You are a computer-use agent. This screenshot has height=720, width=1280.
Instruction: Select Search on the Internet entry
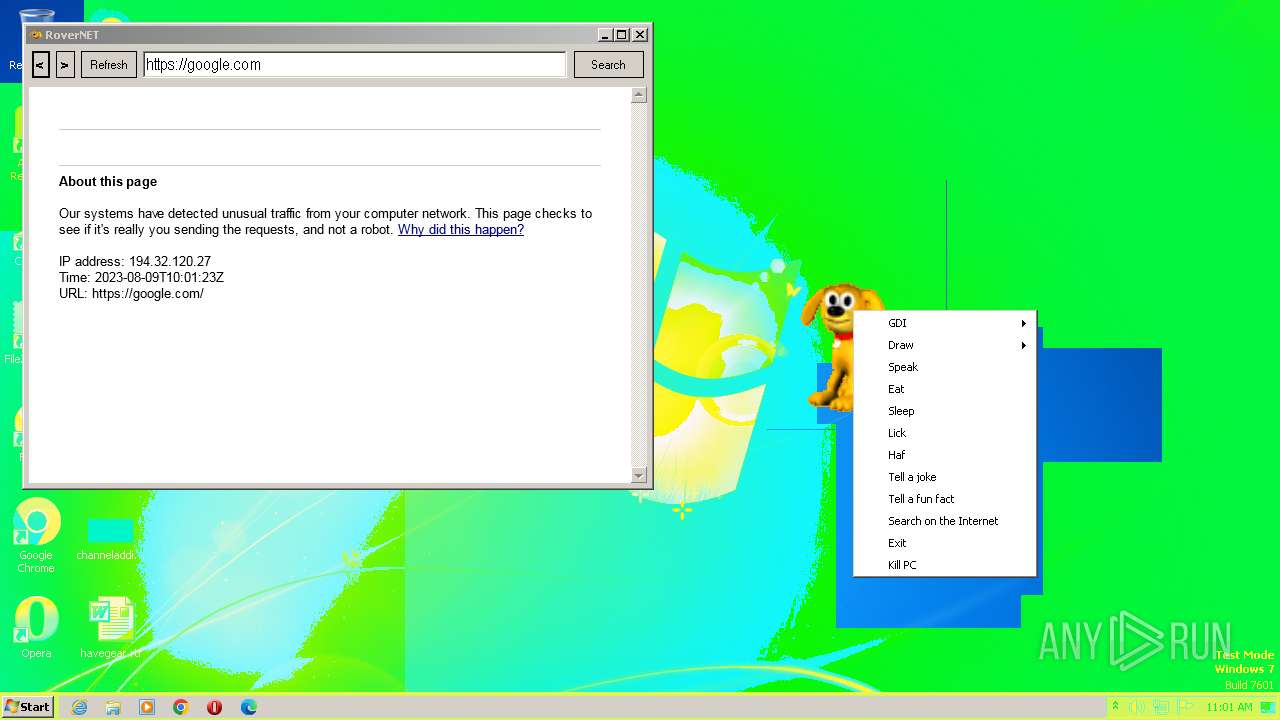pos(945,521)
